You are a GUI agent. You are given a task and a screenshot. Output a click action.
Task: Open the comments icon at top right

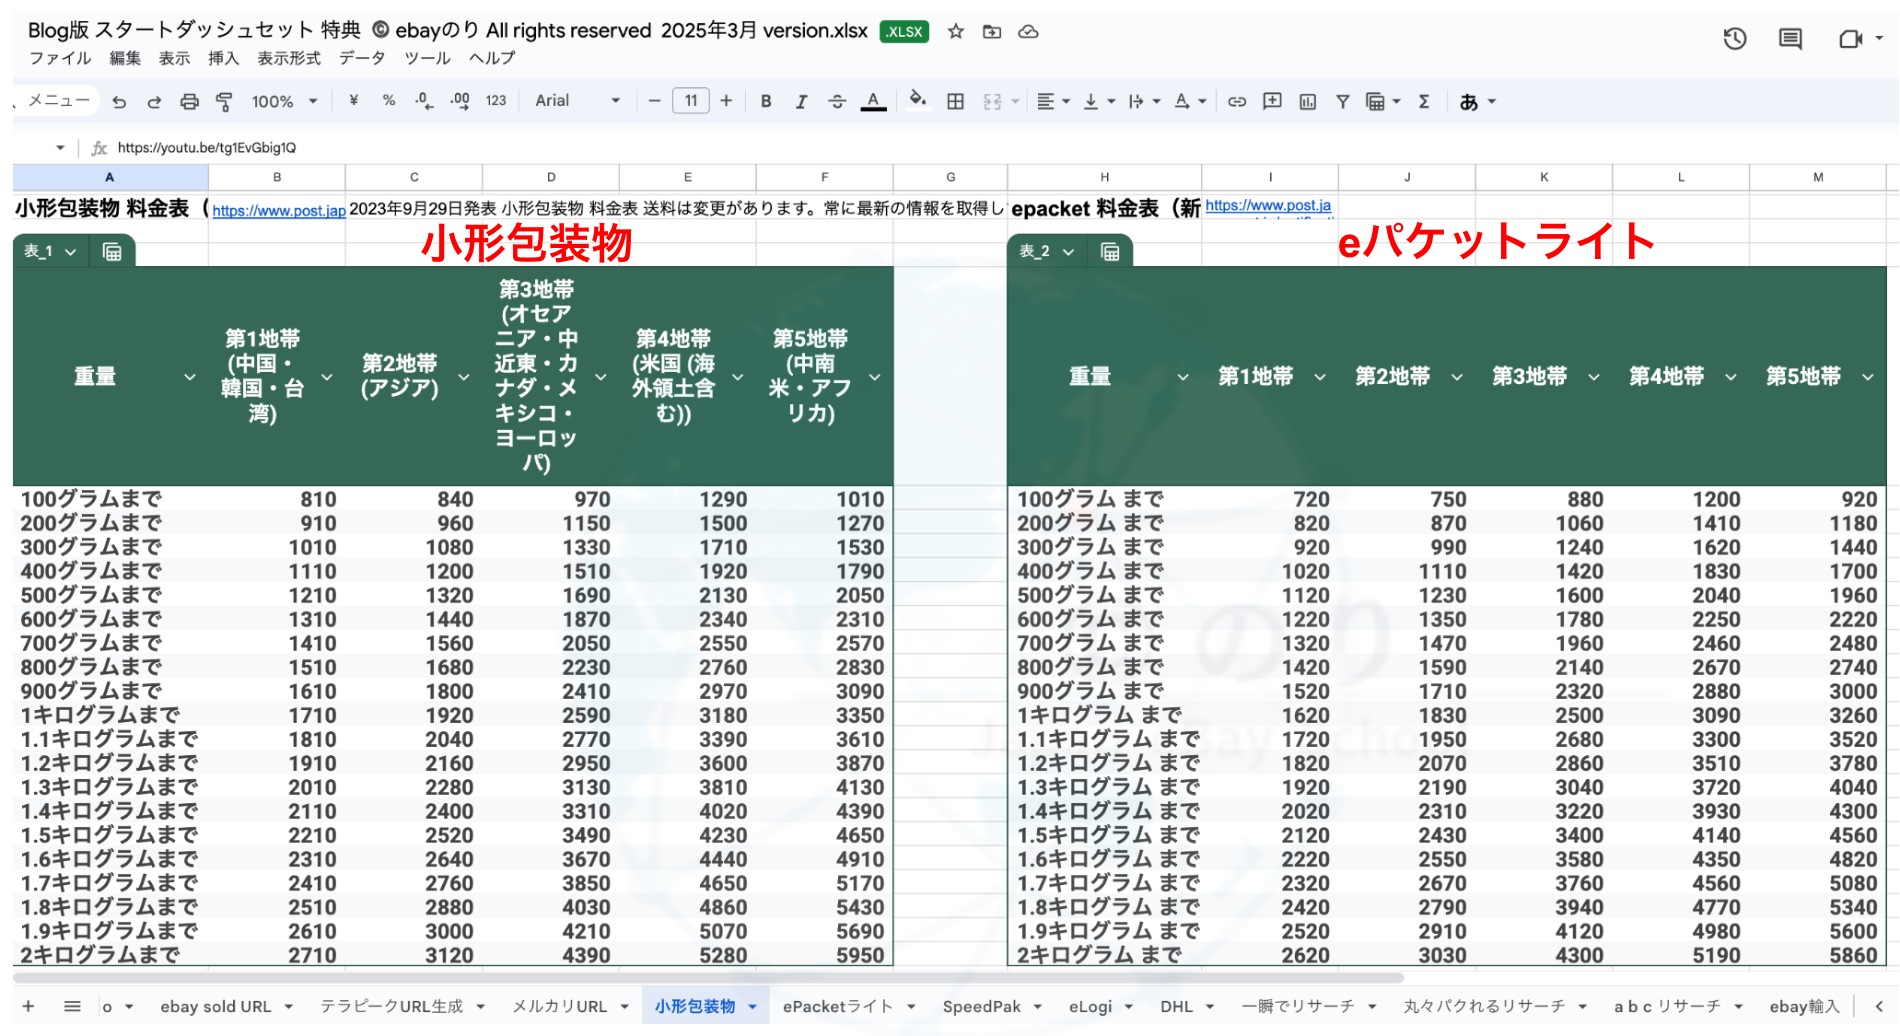(1789, 39)
